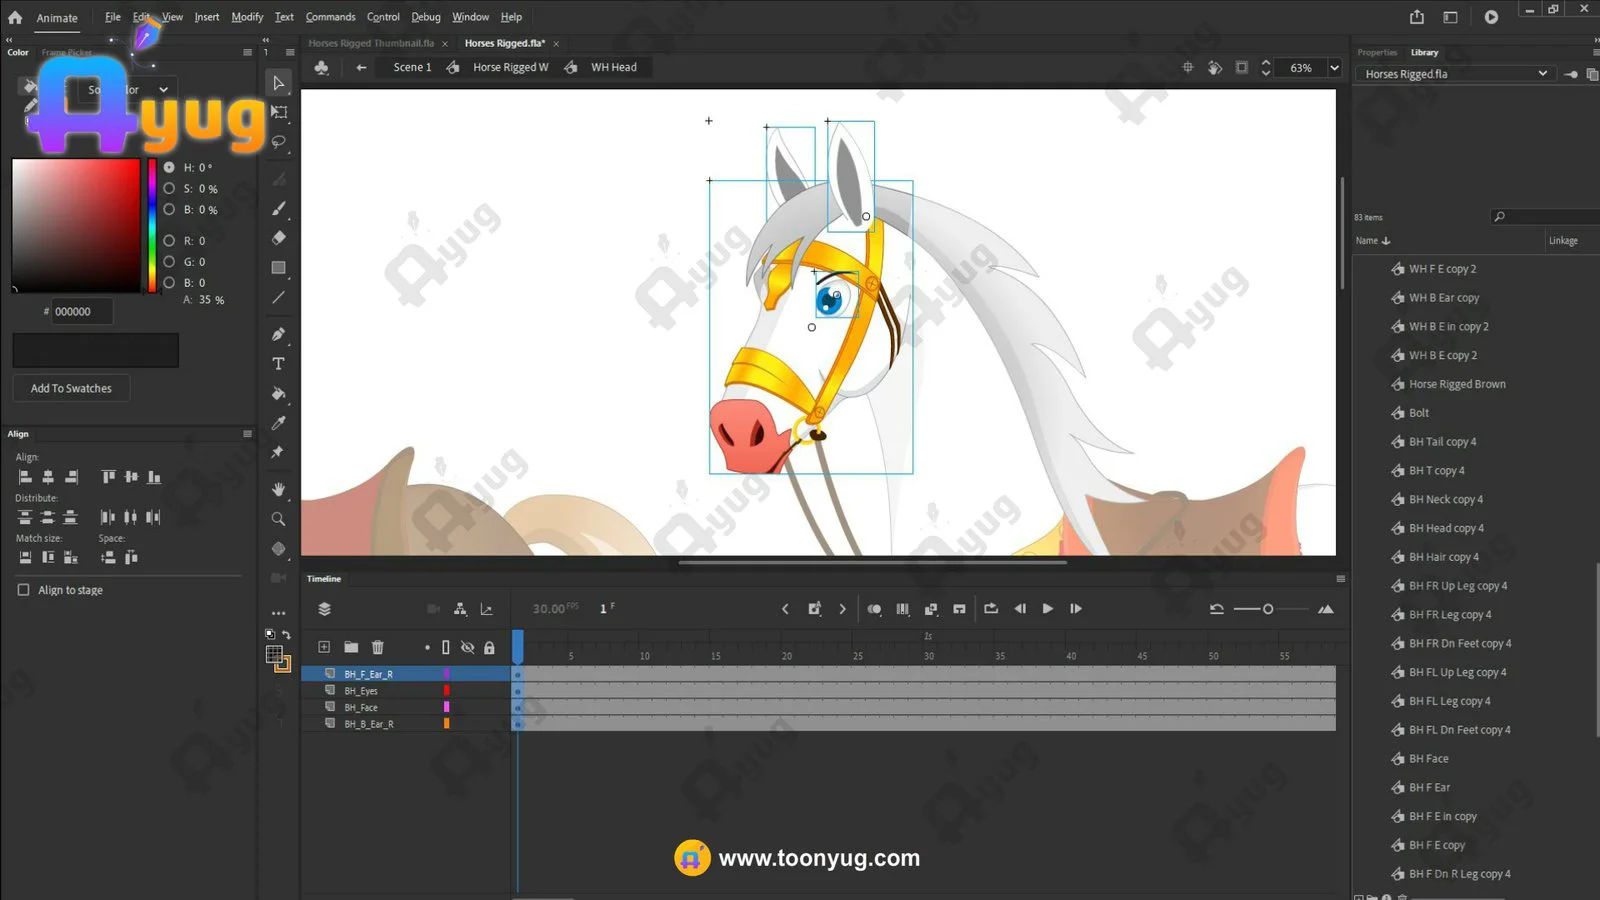This screenshot has height=900, width=1600.
Task: Delete layer with the timeline trash icon
Action: [x=377, y=647]
